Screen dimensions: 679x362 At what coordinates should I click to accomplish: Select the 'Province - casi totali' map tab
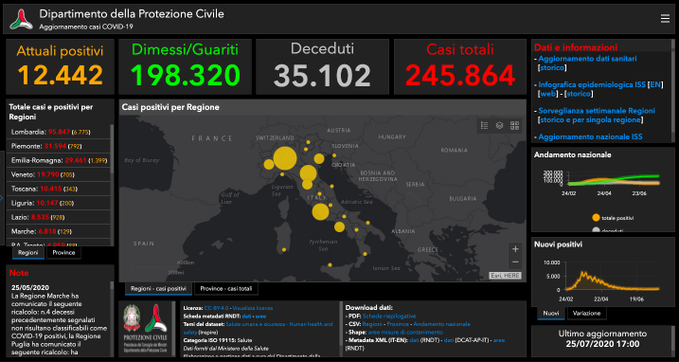coord(226,288)
